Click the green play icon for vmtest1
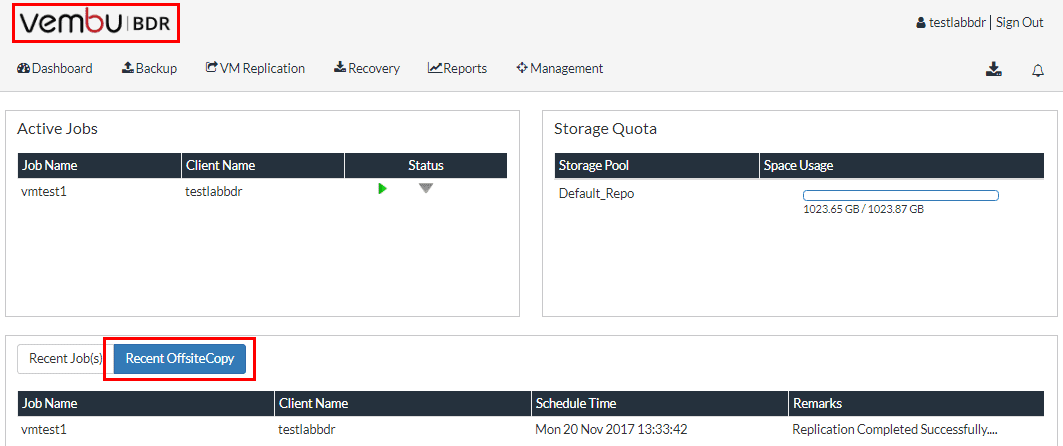Viewport: 1063px width, 446px height. tap(382, 188)
